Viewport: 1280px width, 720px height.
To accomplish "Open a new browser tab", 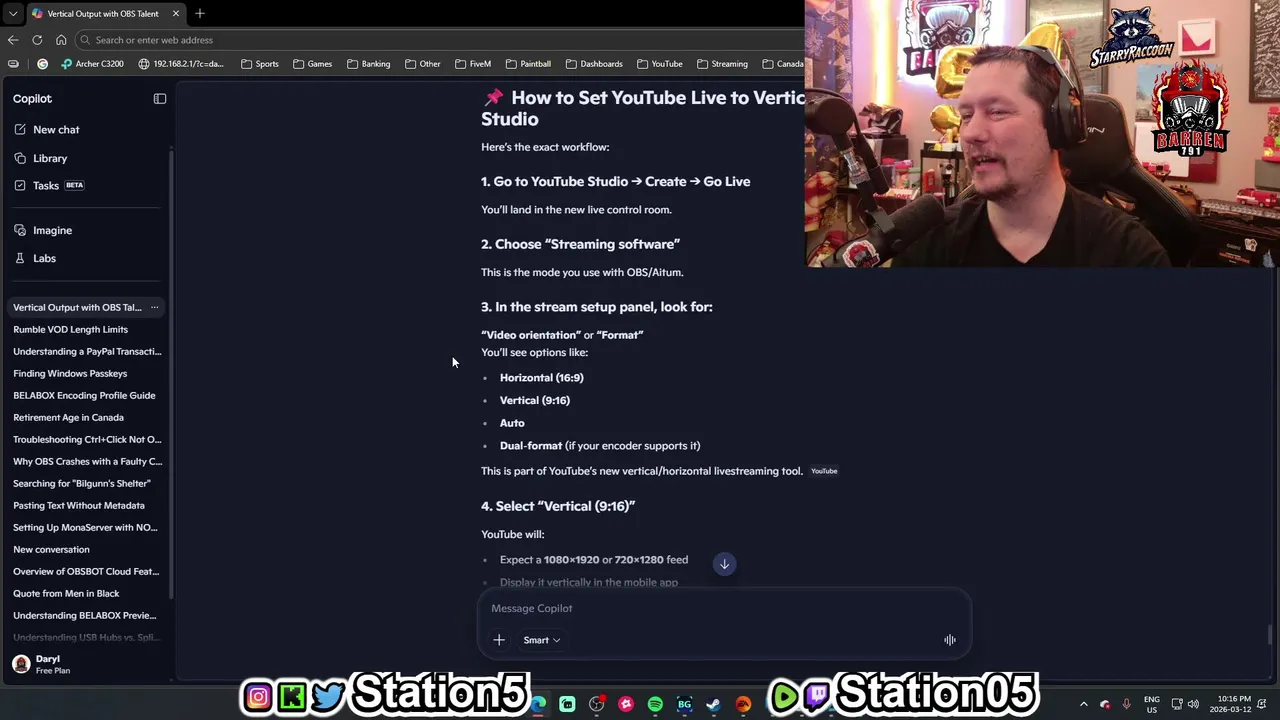I will [x=200, y=14].
